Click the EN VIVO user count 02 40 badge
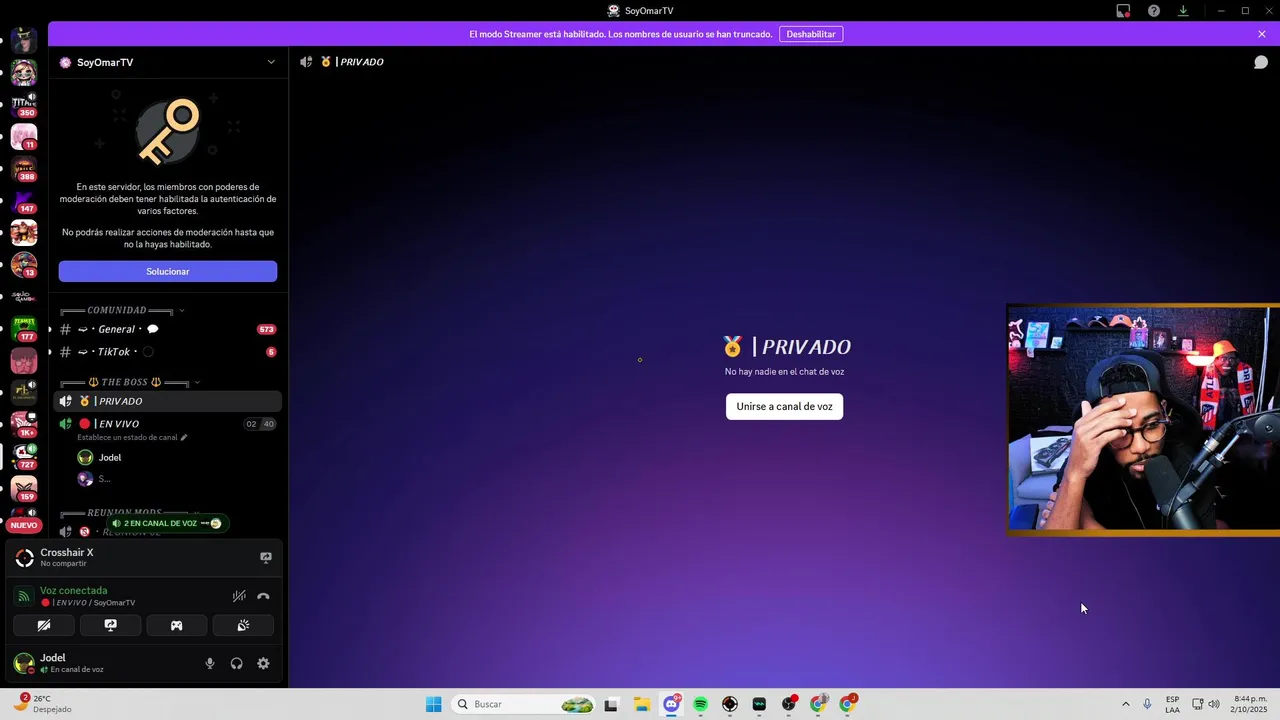 [260, 424]
